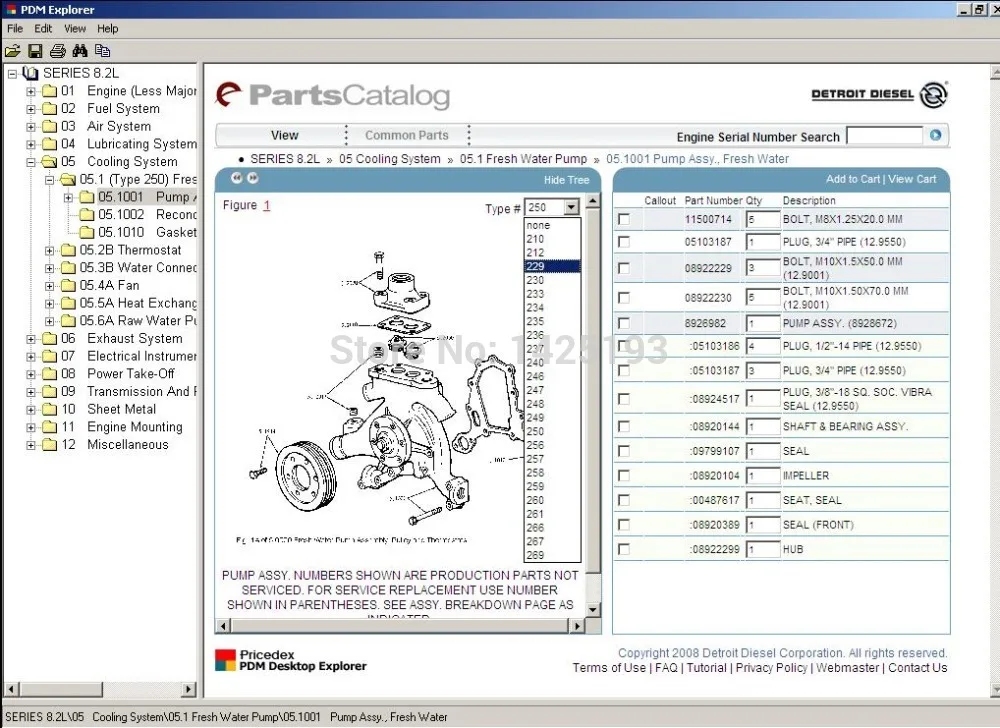Click the figure panel horizontal scrollbar
The width and height of the screenshot is (1000, 728).
click(x=400, y=626)
